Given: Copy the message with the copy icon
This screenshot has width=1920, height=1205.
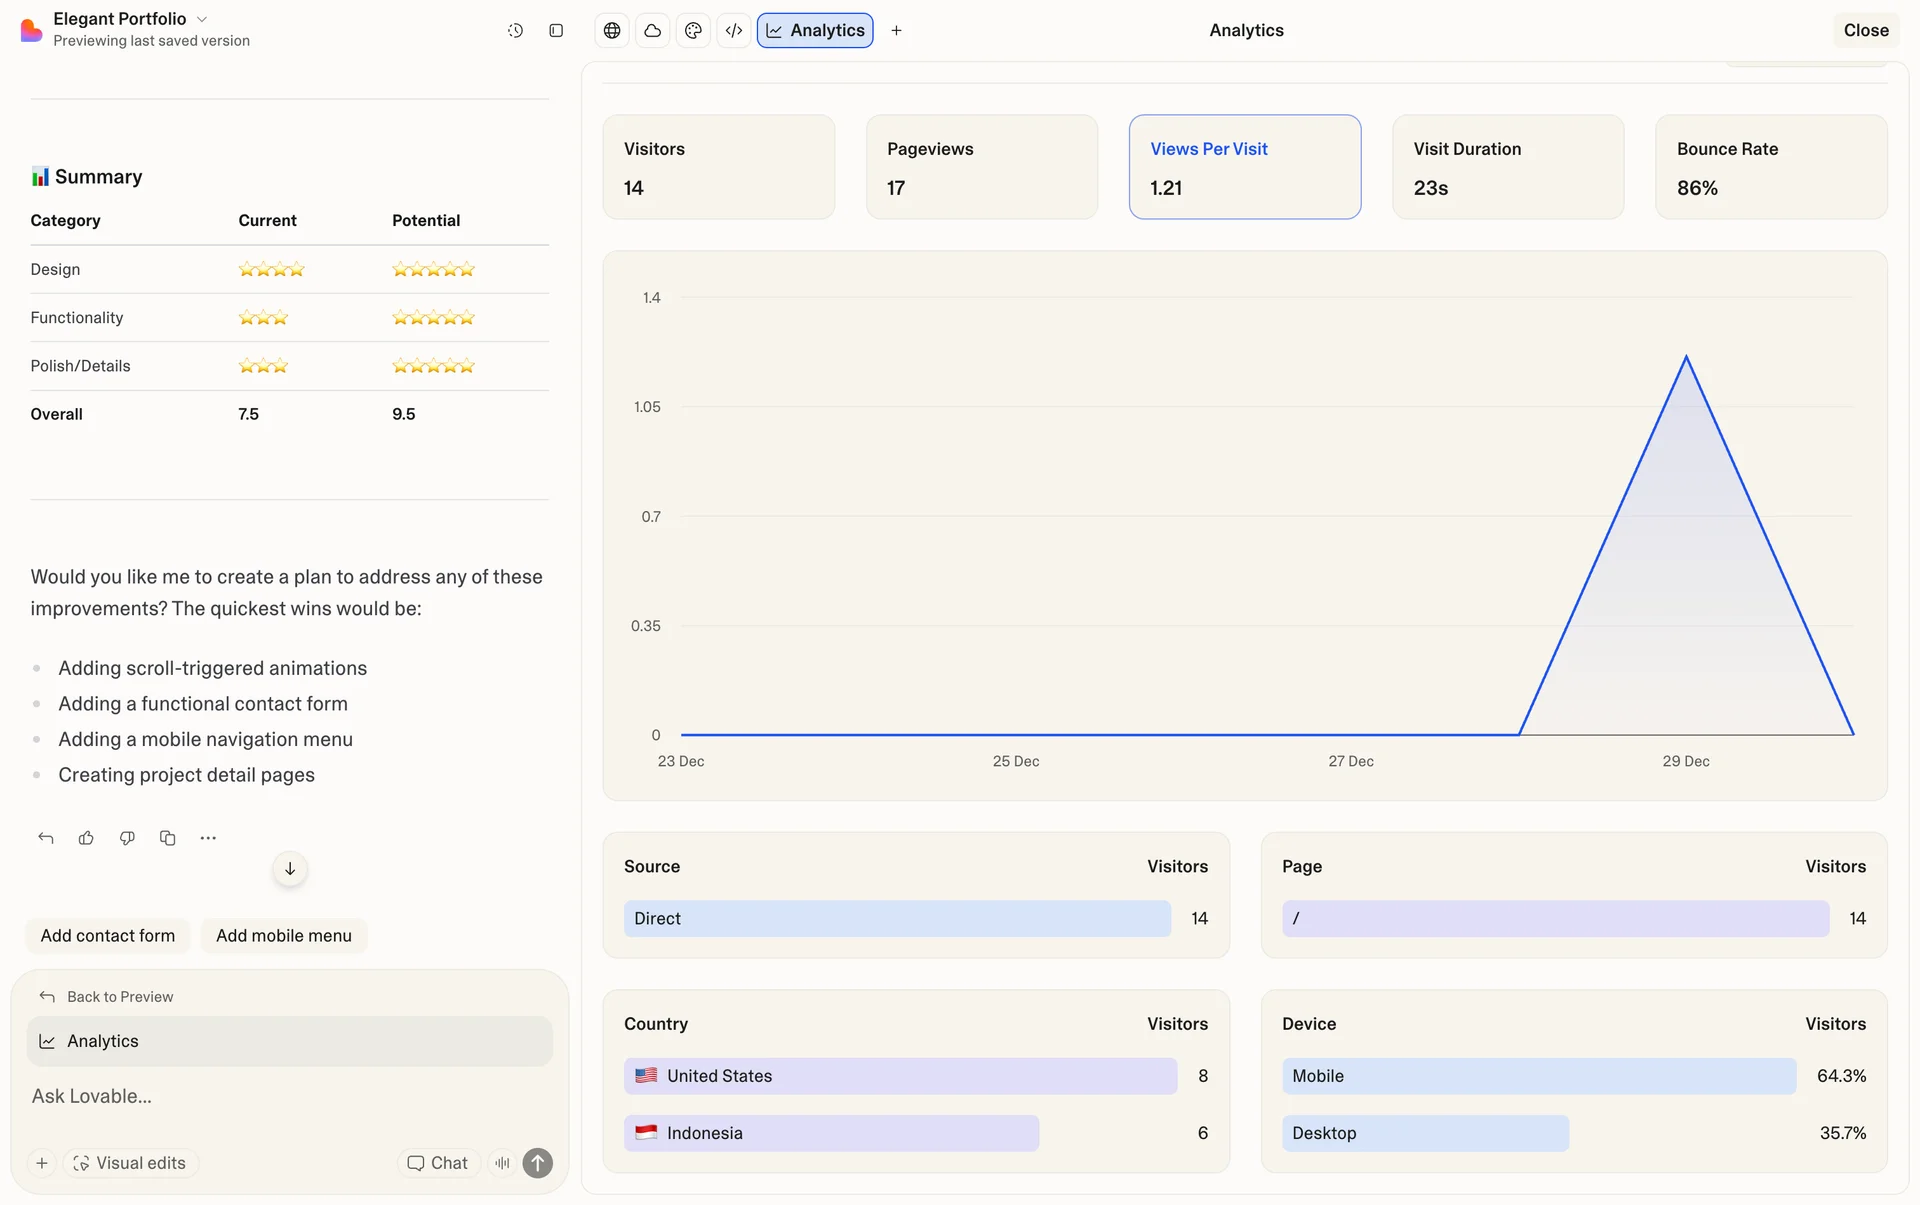Looking at the screenshot, I should 167,838.
